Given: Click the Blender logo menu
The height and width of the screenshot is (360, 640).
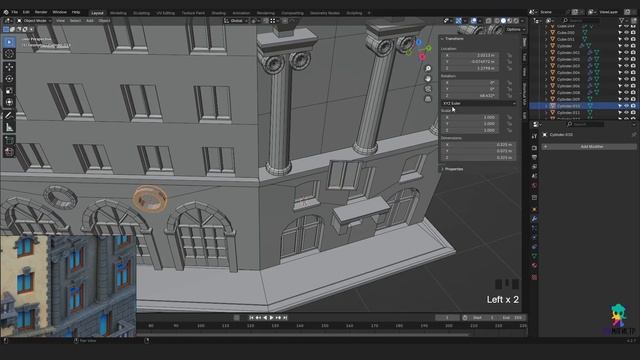Looking at the screenshot, I should point(6,12).
